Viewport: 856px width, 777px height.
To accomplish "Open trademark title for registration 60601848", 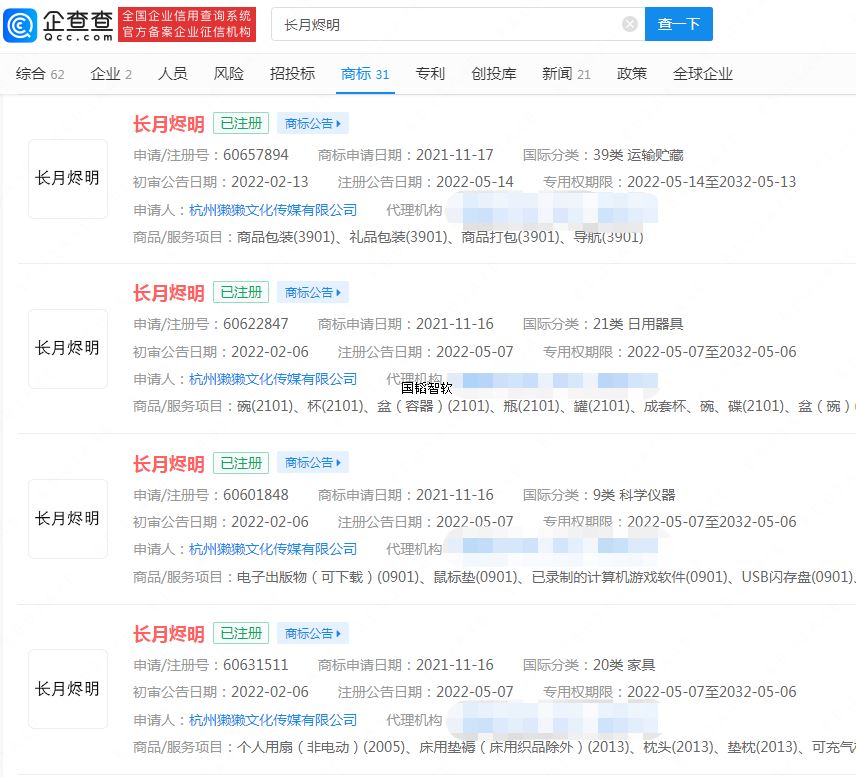I will coord(169,464).
